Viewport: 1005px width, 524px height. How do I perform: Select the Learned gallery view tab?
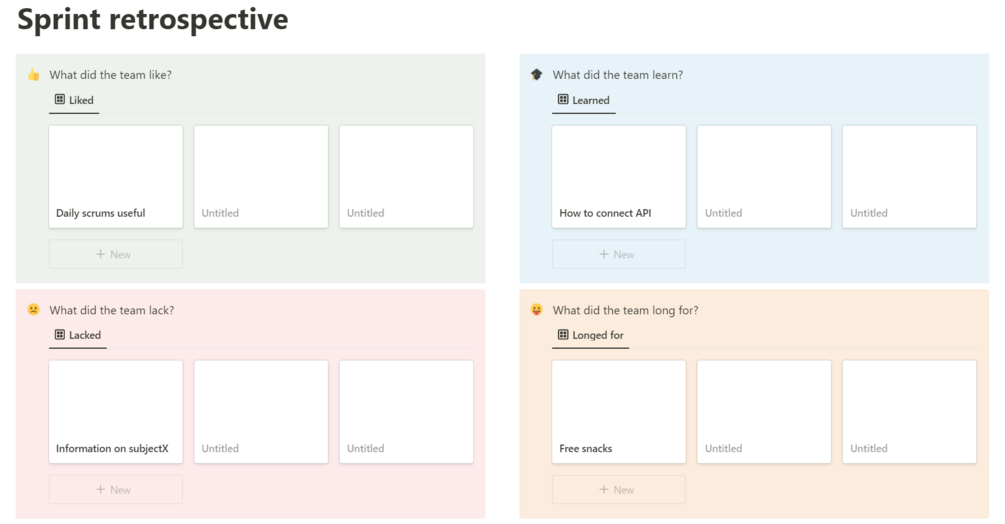pyautogui.click(x=583, y=100)
